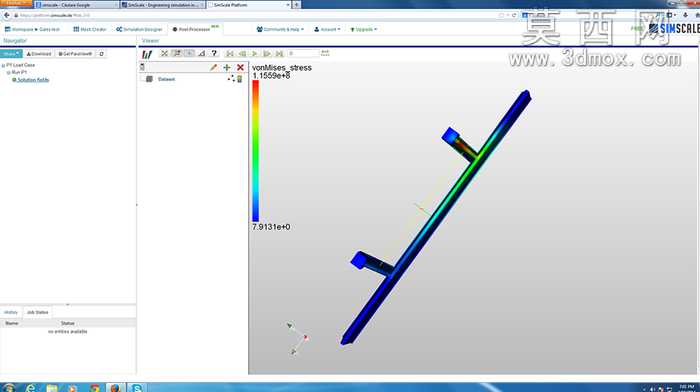Screen dimensions: 700x392
Task: Open the Account dropdown menu
Action: (x=327, y=29)
